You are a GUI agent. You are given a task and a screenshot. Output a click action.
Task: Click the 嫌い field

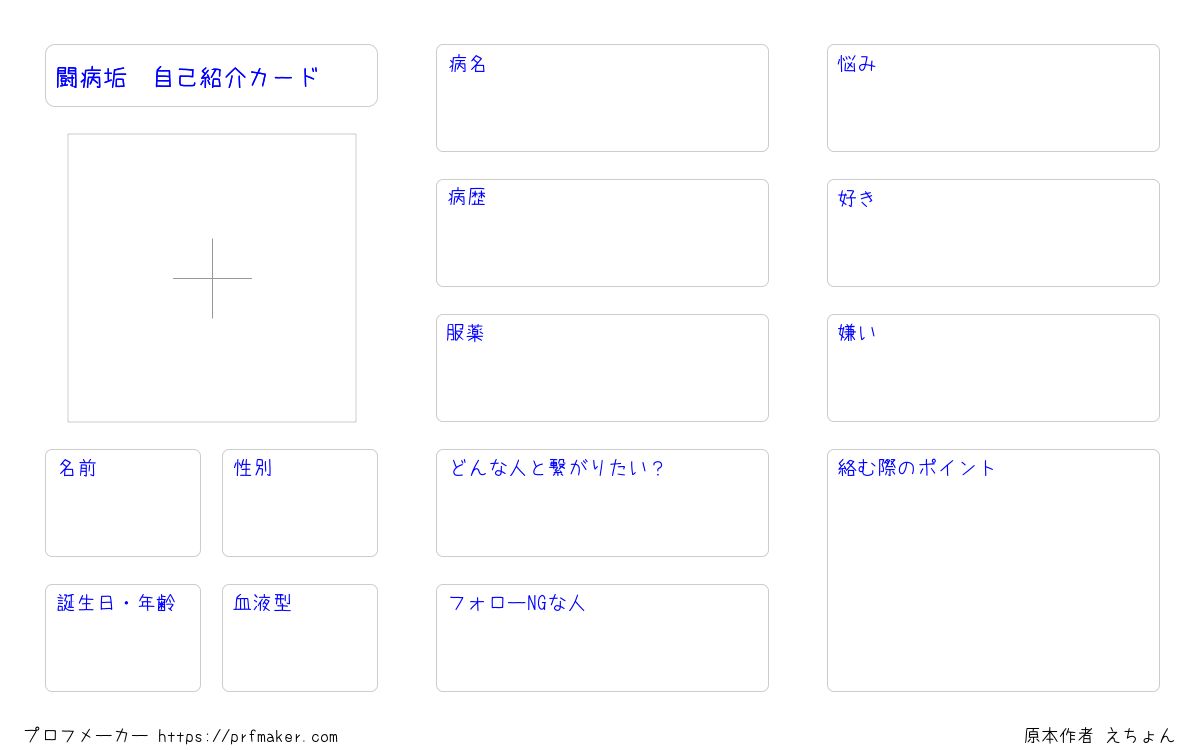click(993, 368)
